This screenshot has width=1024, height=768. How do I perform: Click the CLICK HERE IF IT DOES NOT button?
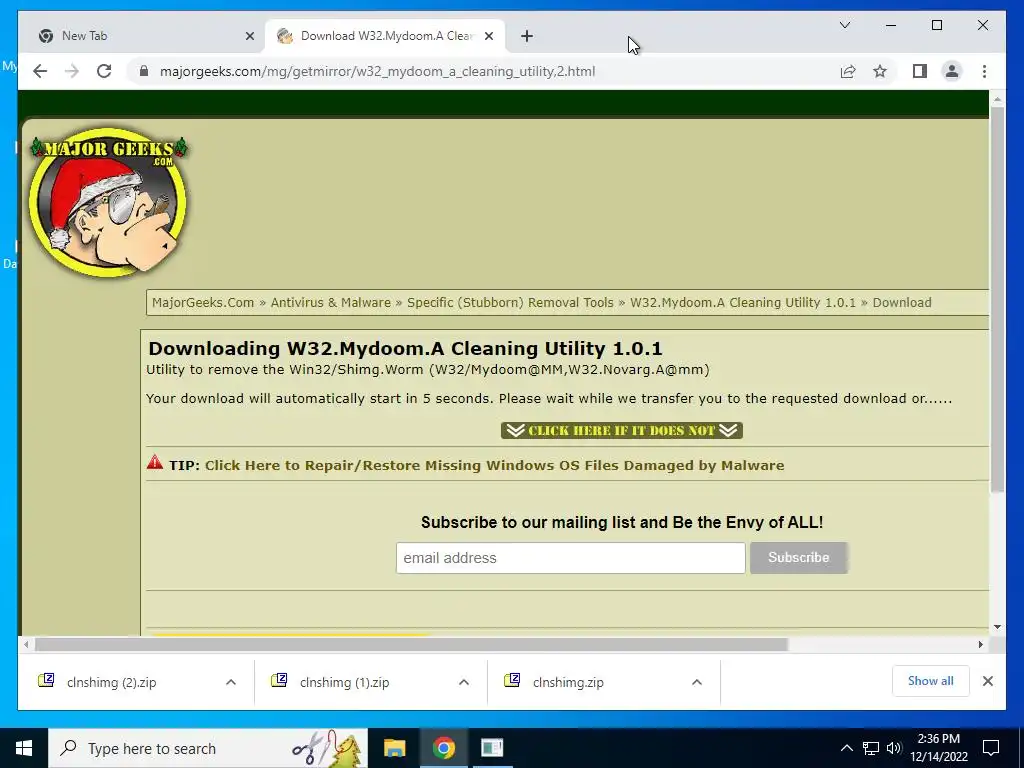point(622,430)
